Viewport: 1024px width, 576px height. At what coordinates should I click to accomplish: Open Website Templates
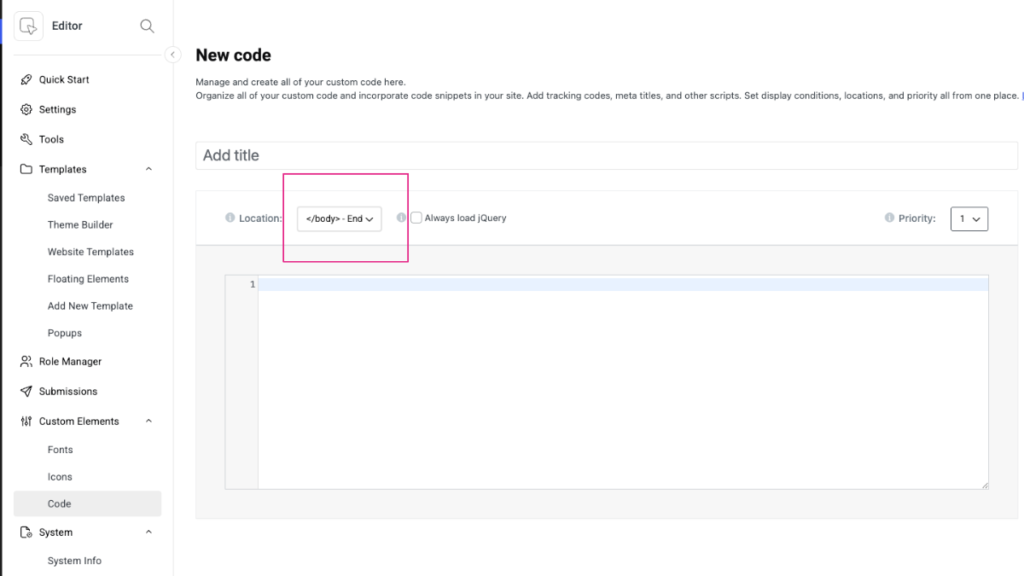point(91,251)
